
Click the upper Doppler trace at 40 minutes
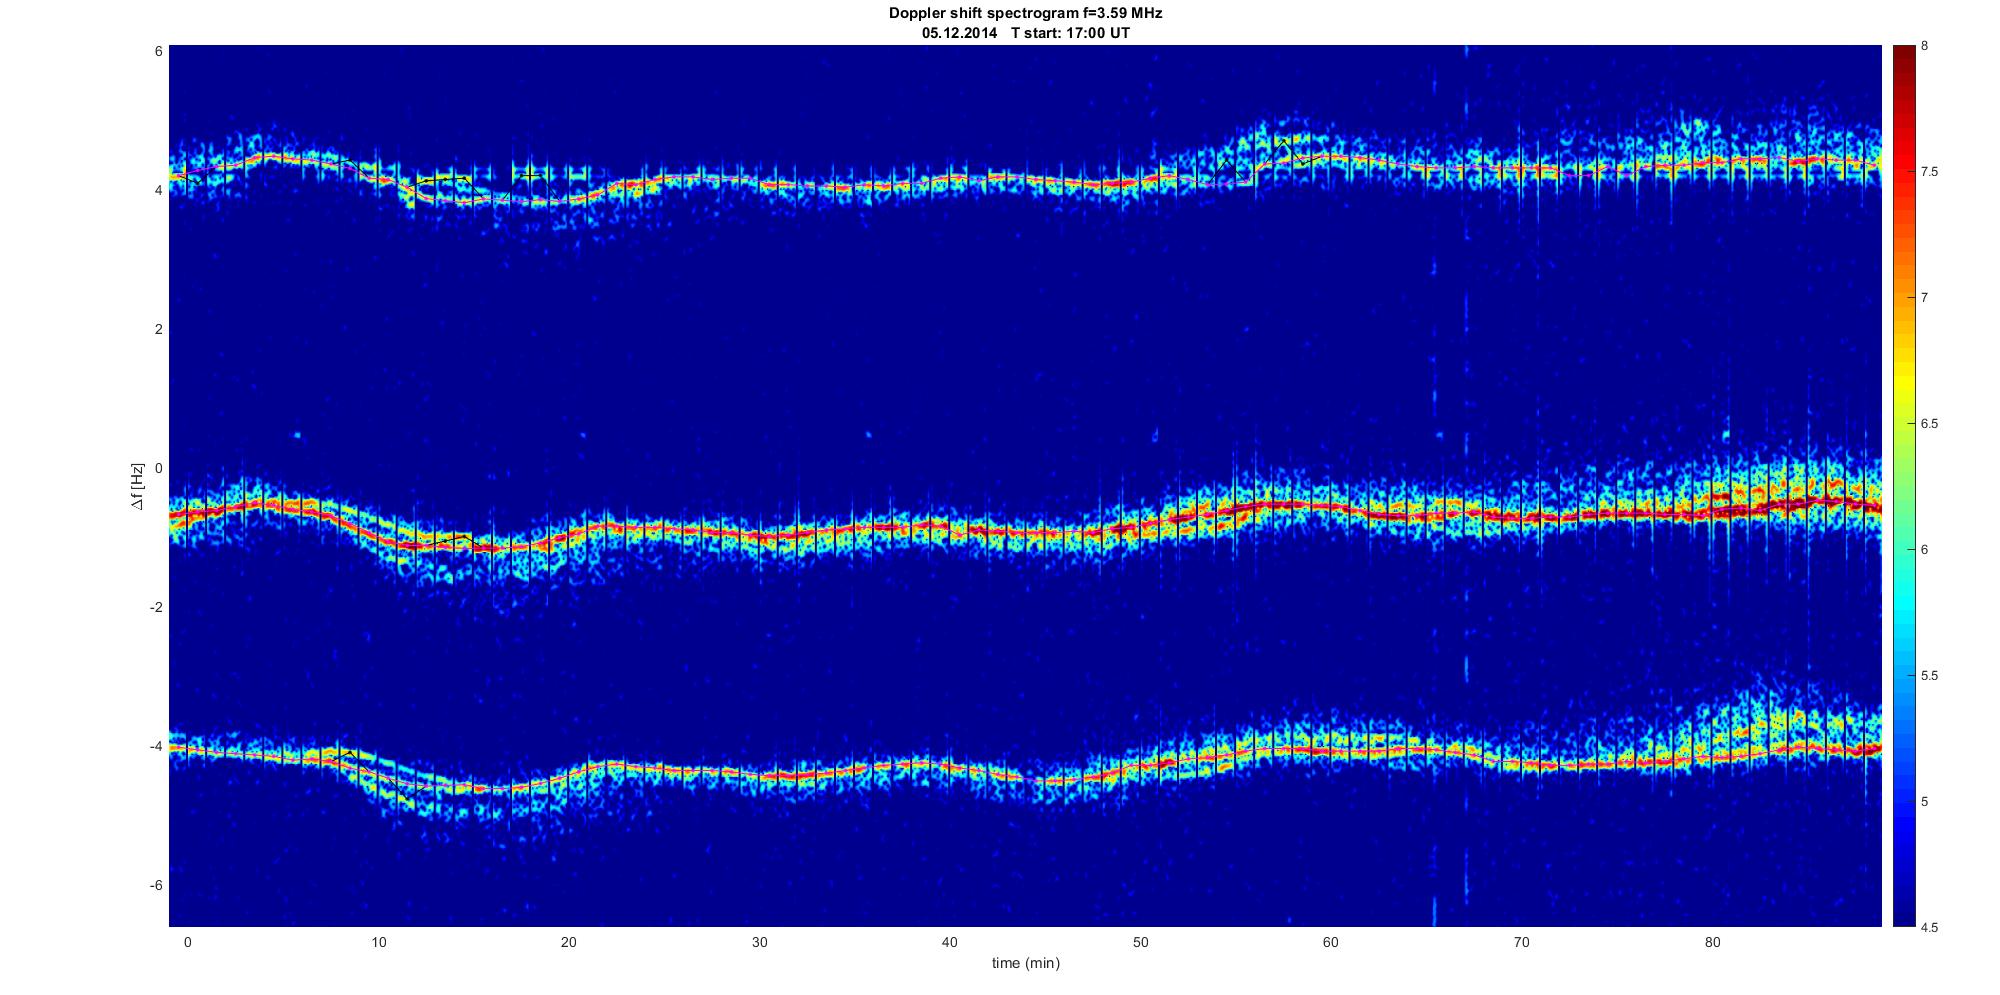[950, 180]
